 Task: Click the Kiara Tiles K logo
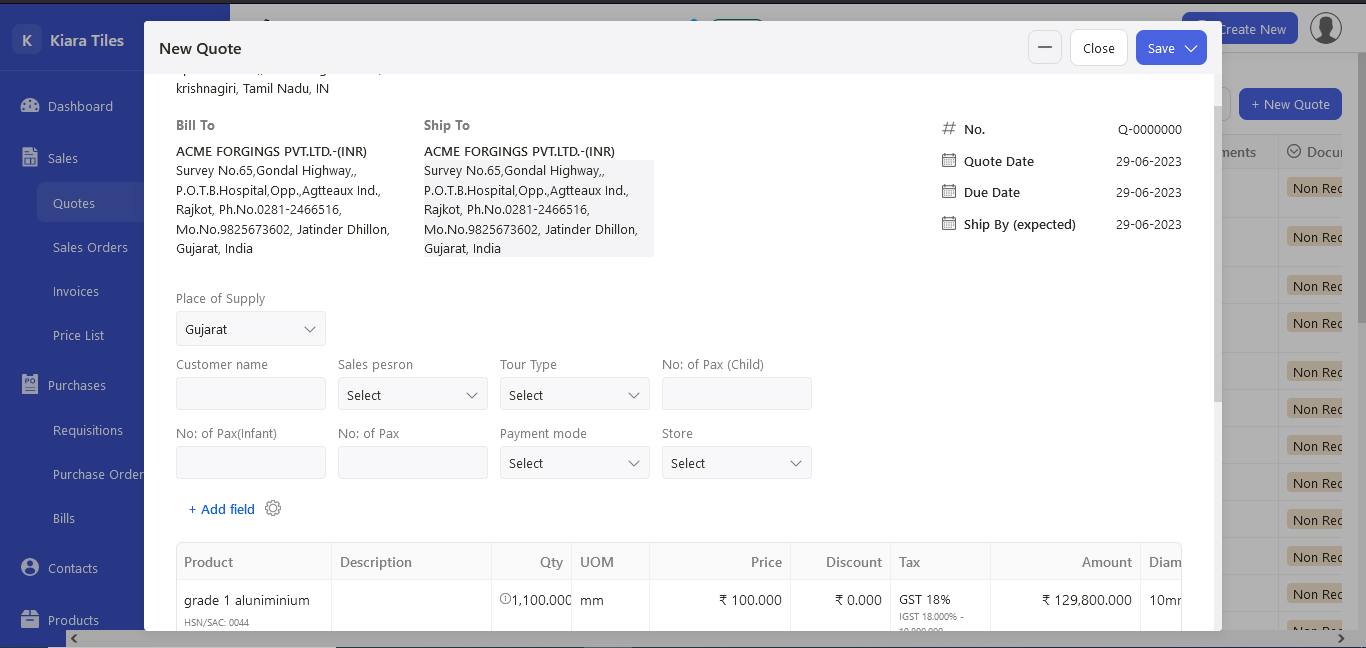[x=27, y=40]
